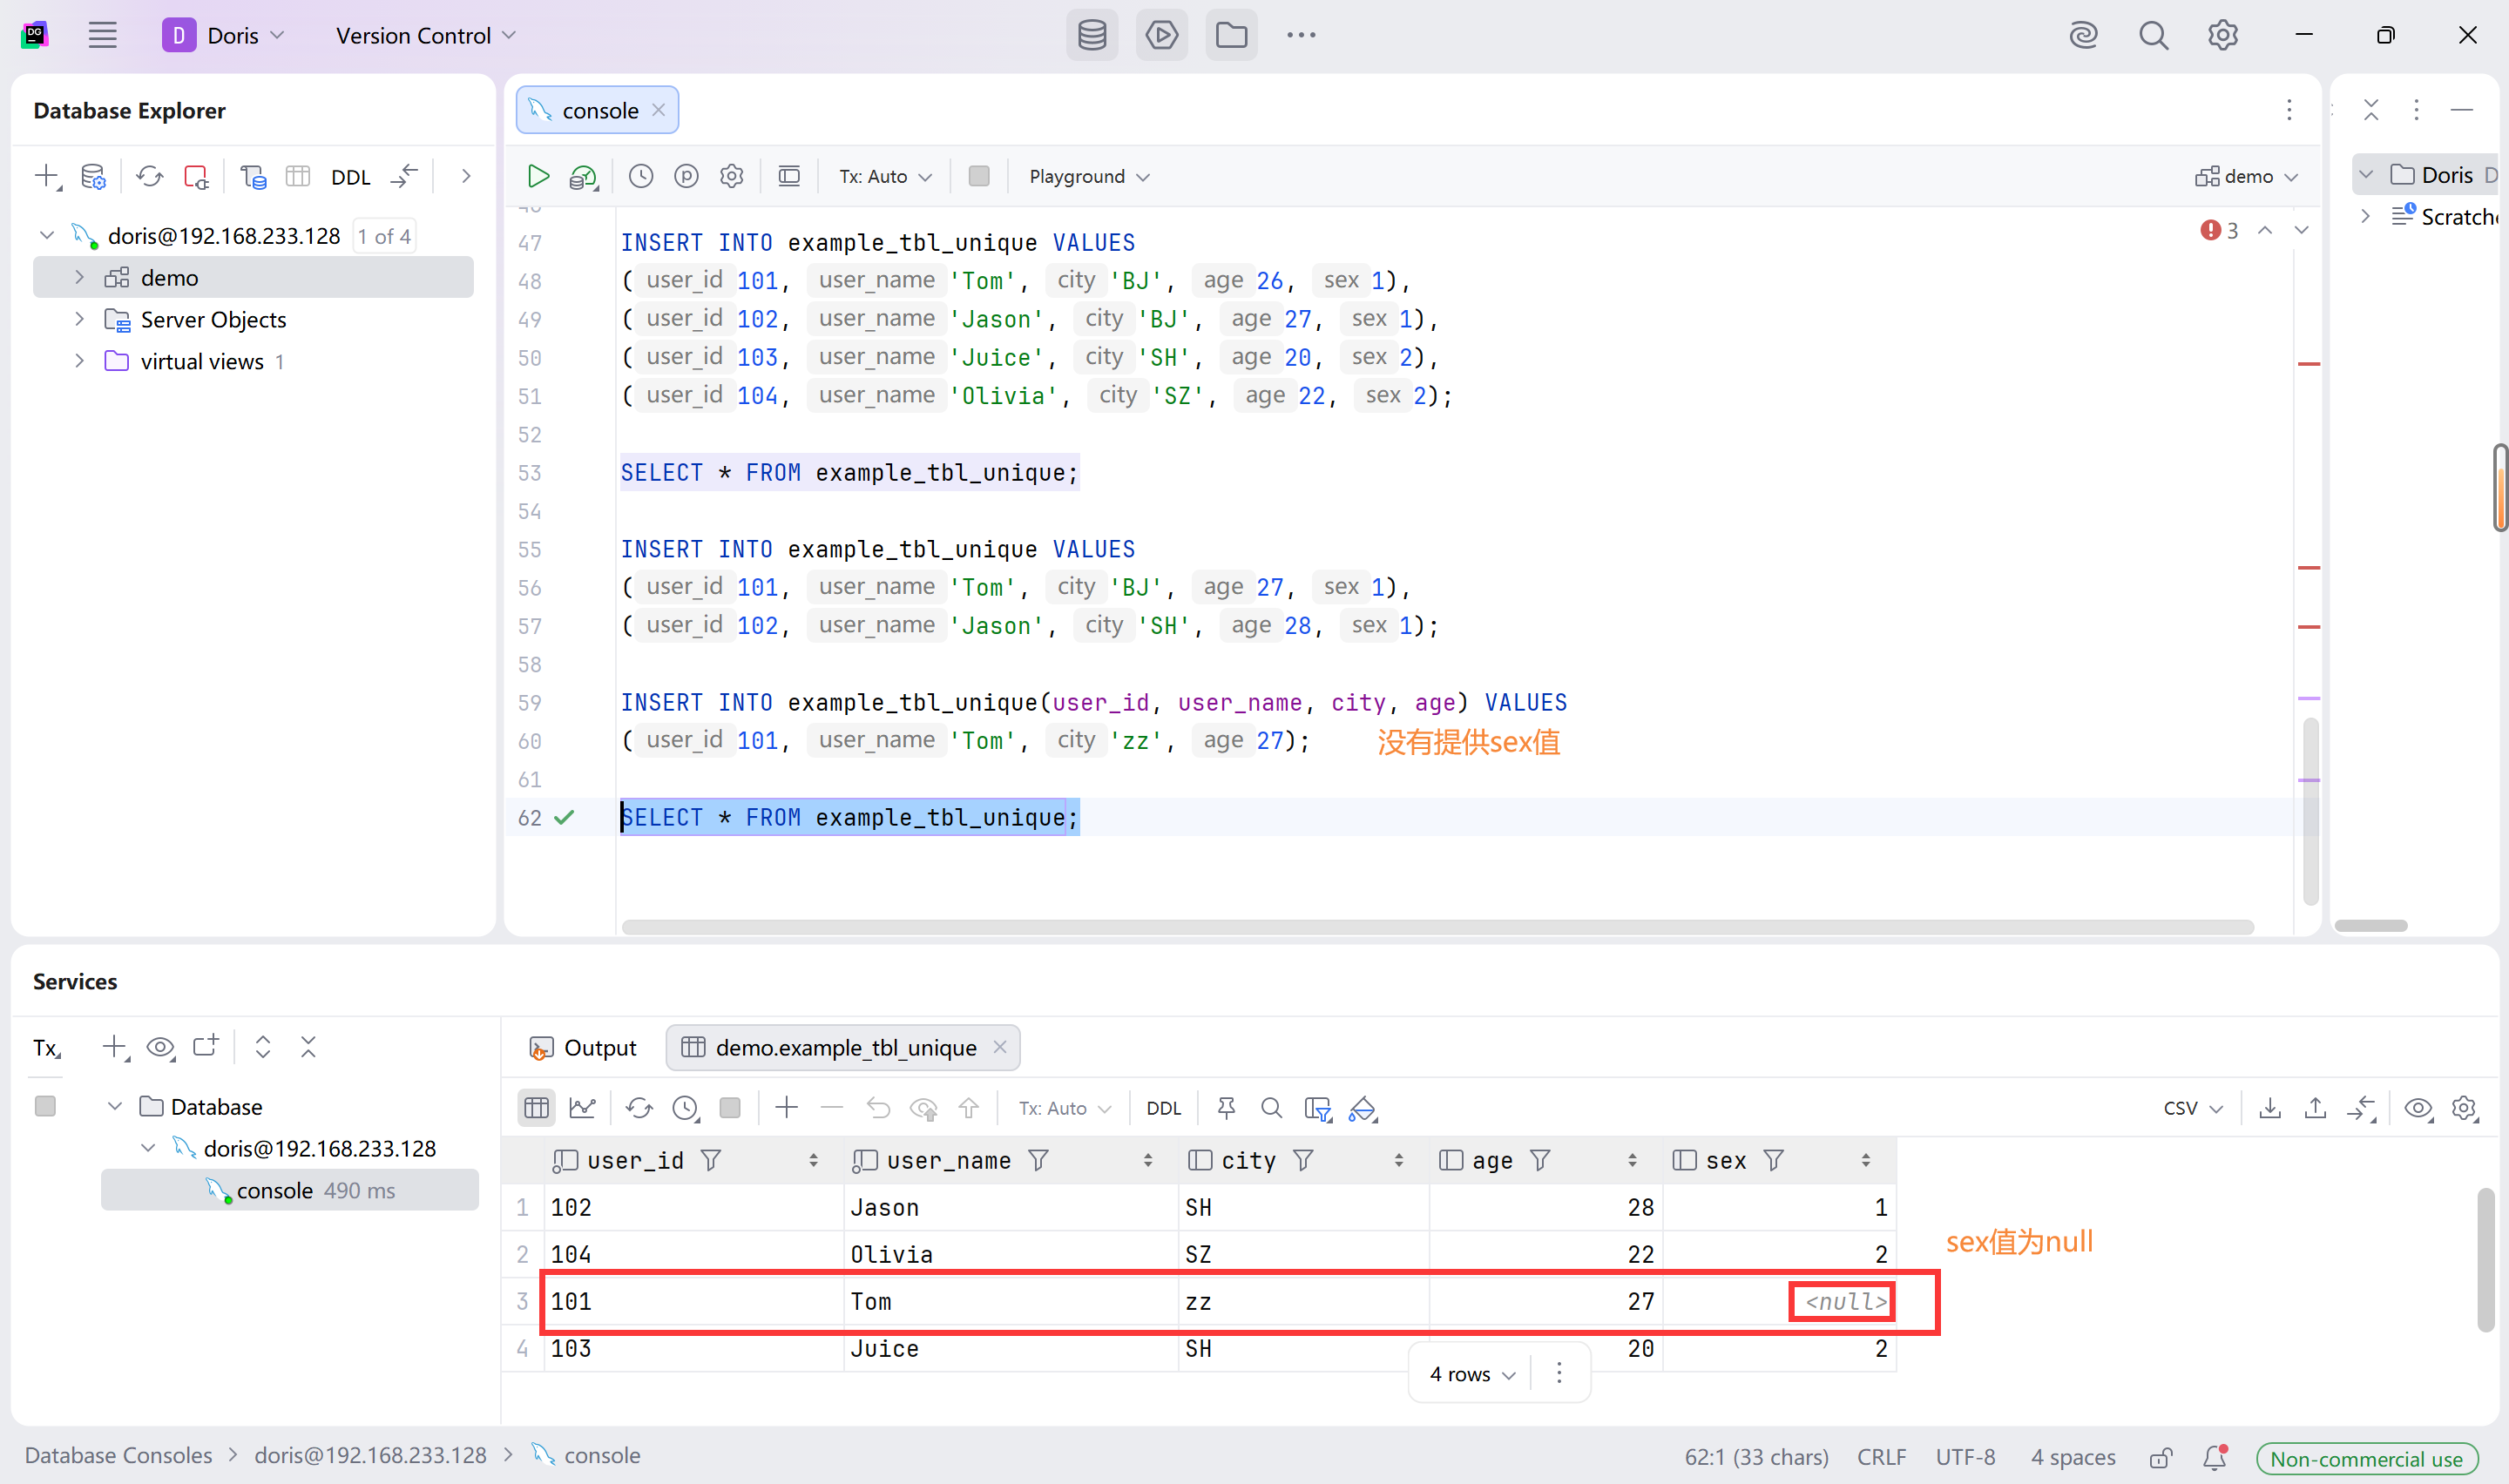Download the result data with the export icon
This screenshot has height=1484, width=2509.
pyautogui.click(x=2270, y=1108)
